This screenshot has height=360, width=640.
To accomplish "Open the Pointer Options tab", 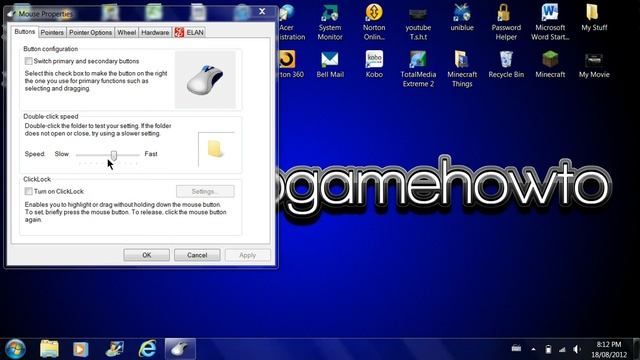I will (90, 32).
